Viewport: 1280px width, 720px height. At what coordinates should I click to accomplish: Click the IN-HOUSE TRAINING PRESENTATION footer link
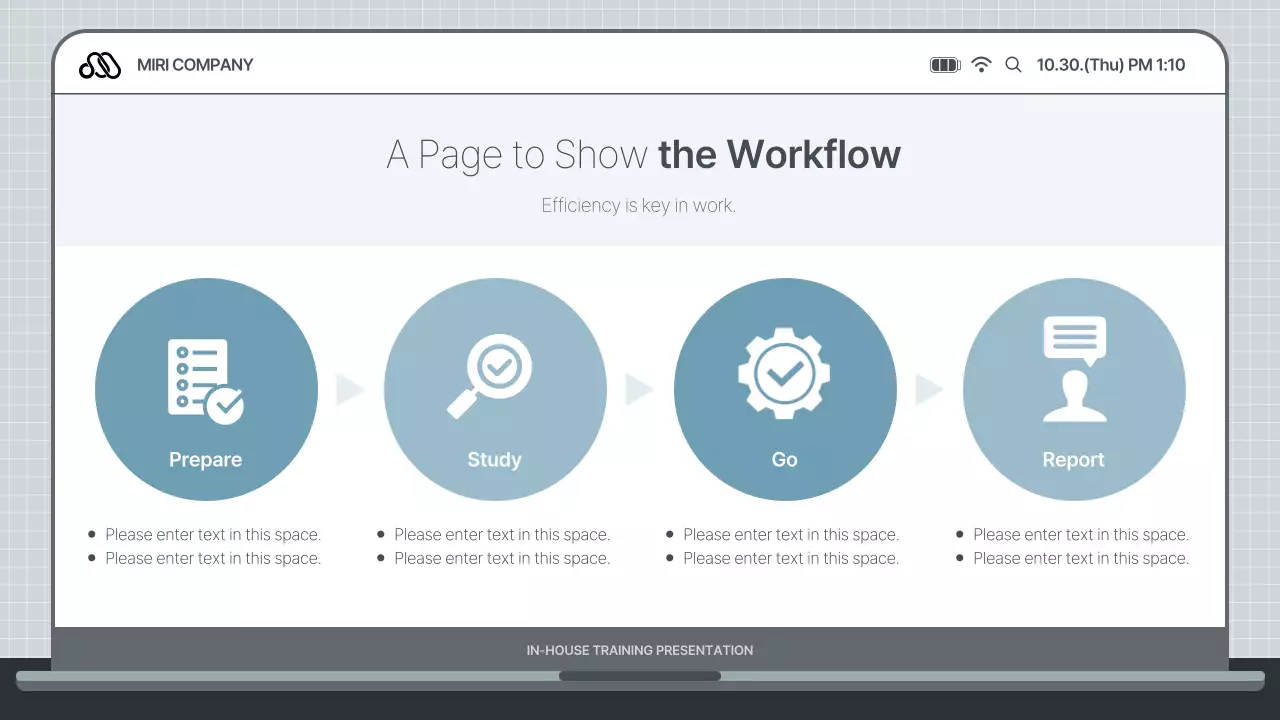[639, 650]
